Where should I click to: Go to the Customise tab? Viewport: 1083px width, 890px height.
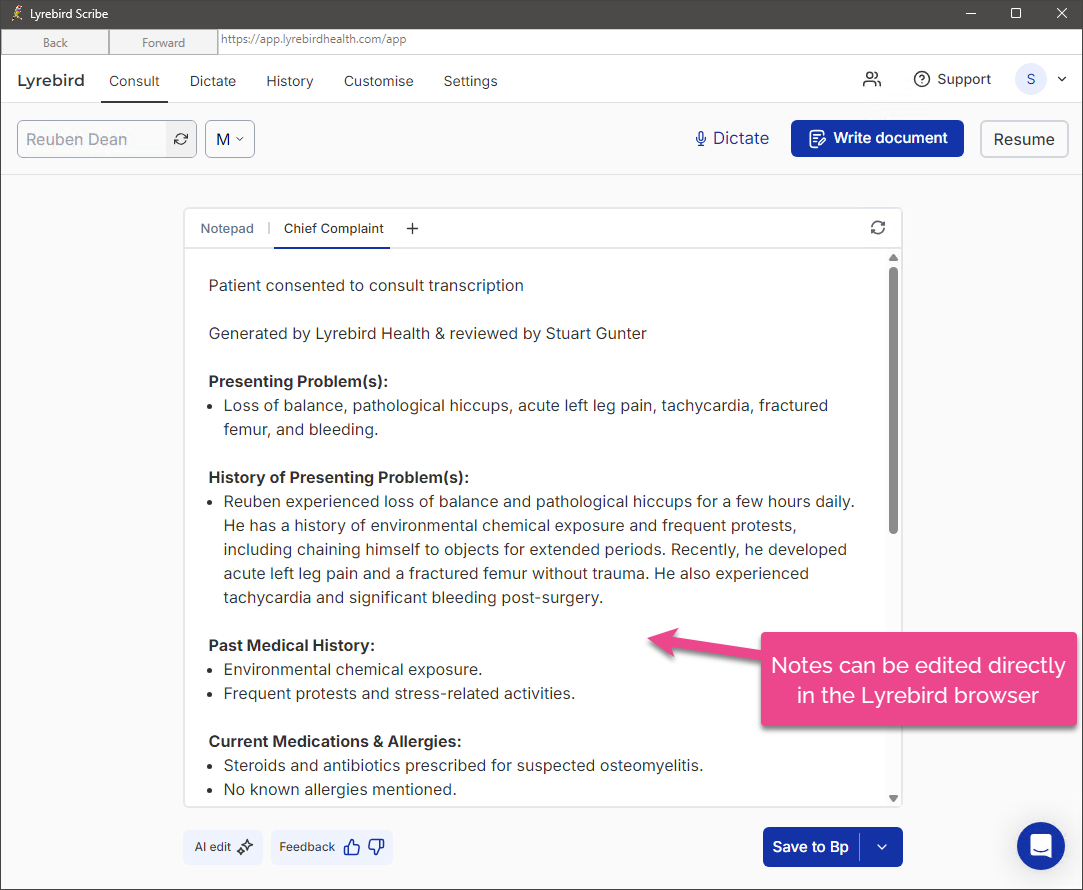click(378, 81)
